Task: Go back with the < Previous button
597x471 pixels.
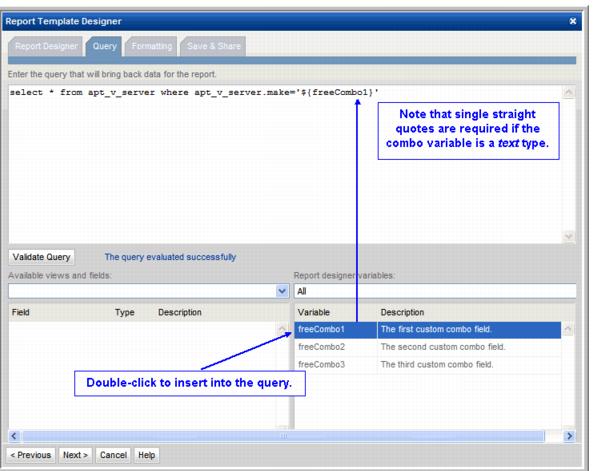Action: click(x=30, y=455)
